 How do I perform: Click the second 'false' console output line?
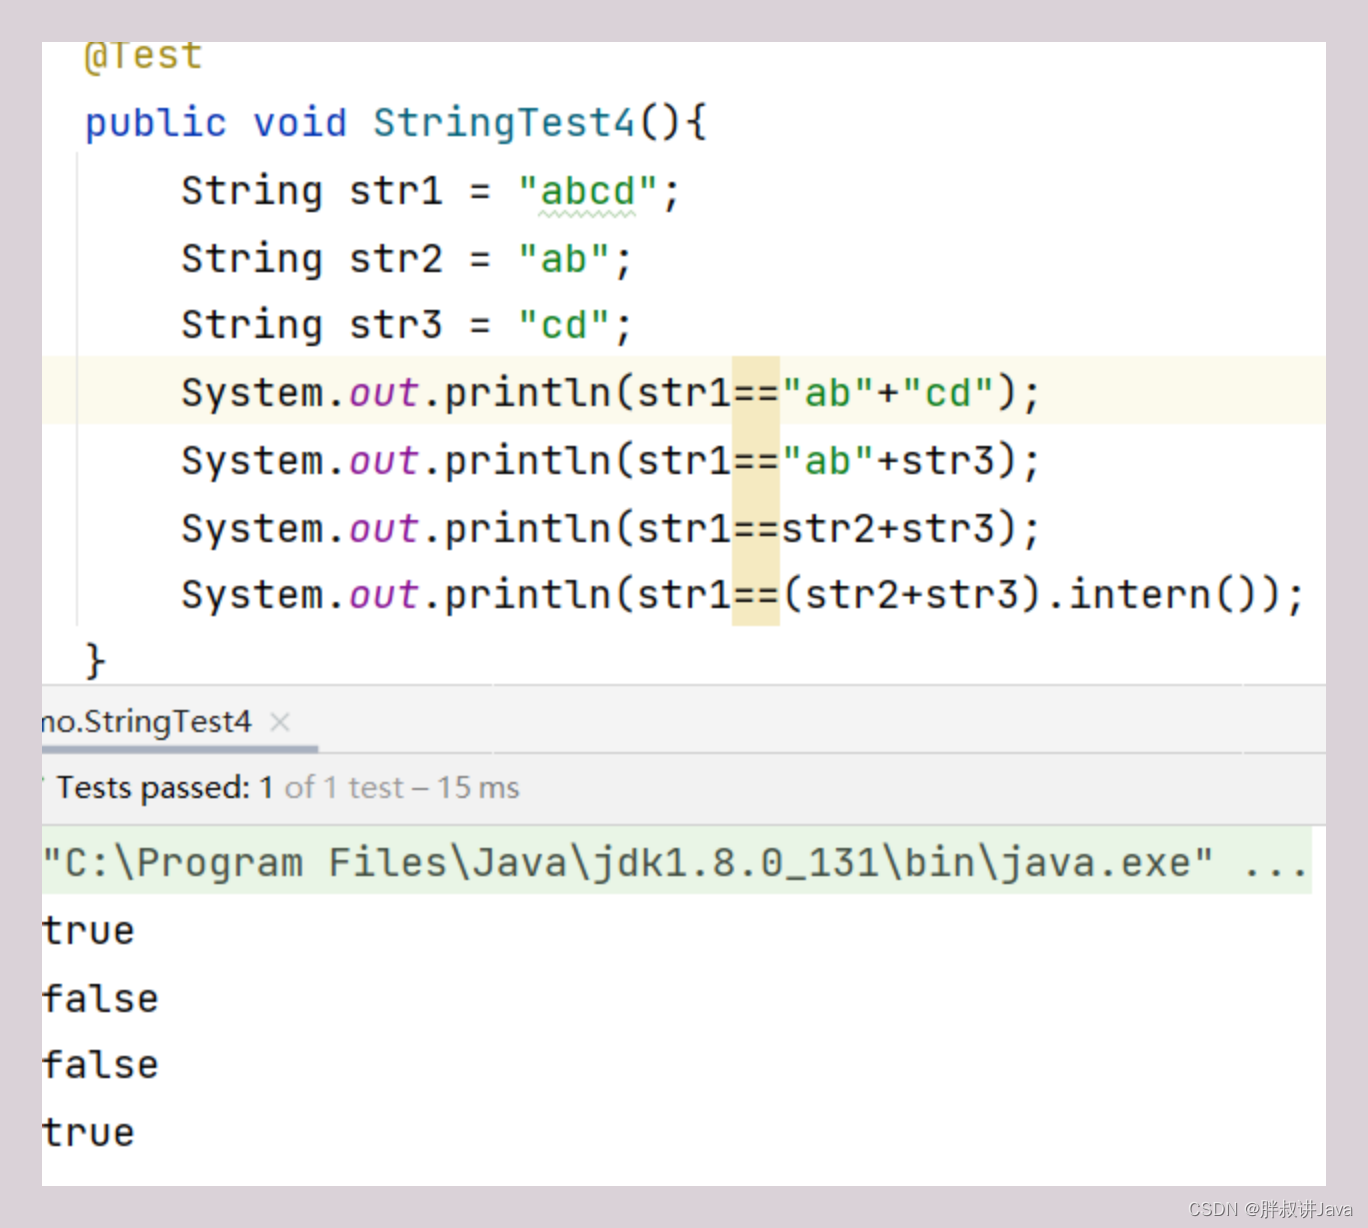[x=100, y=1065]
